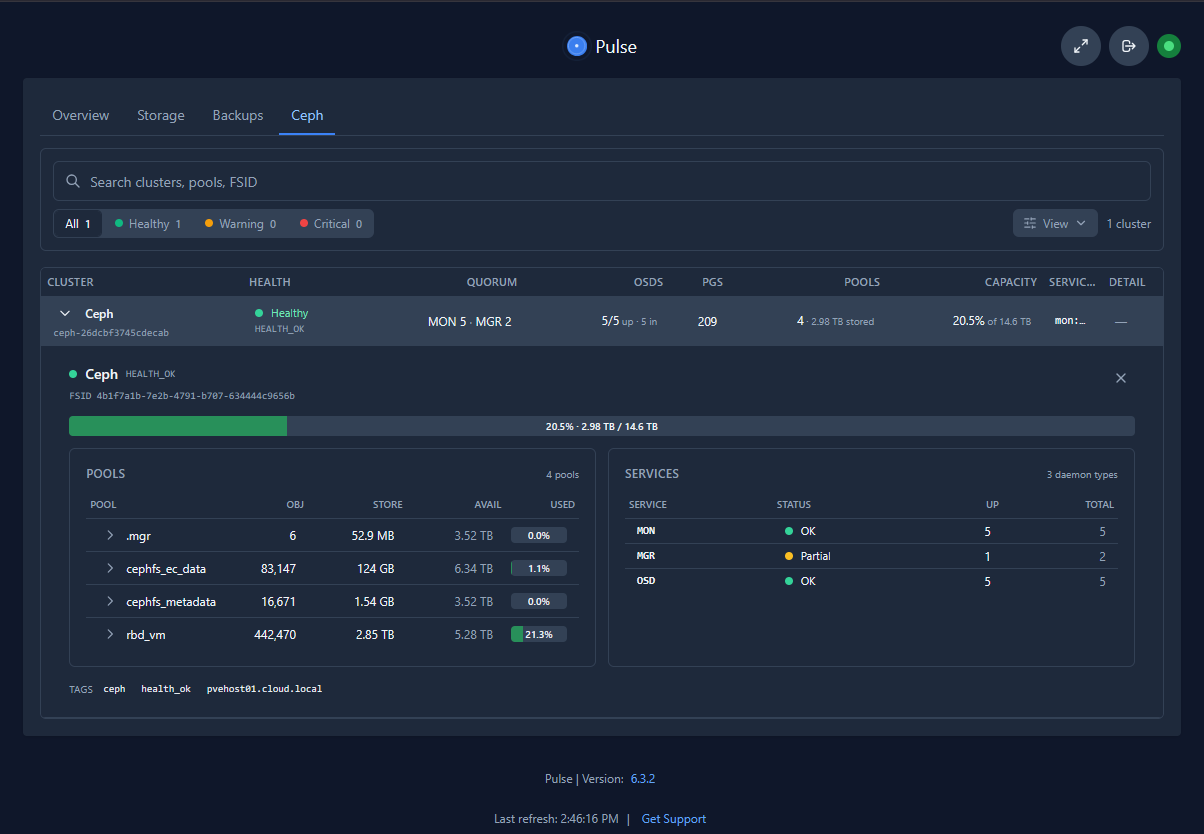Focus the search clusters, pools, FSID field
This screenshot has width=1204, height=834.
point(602,182)
